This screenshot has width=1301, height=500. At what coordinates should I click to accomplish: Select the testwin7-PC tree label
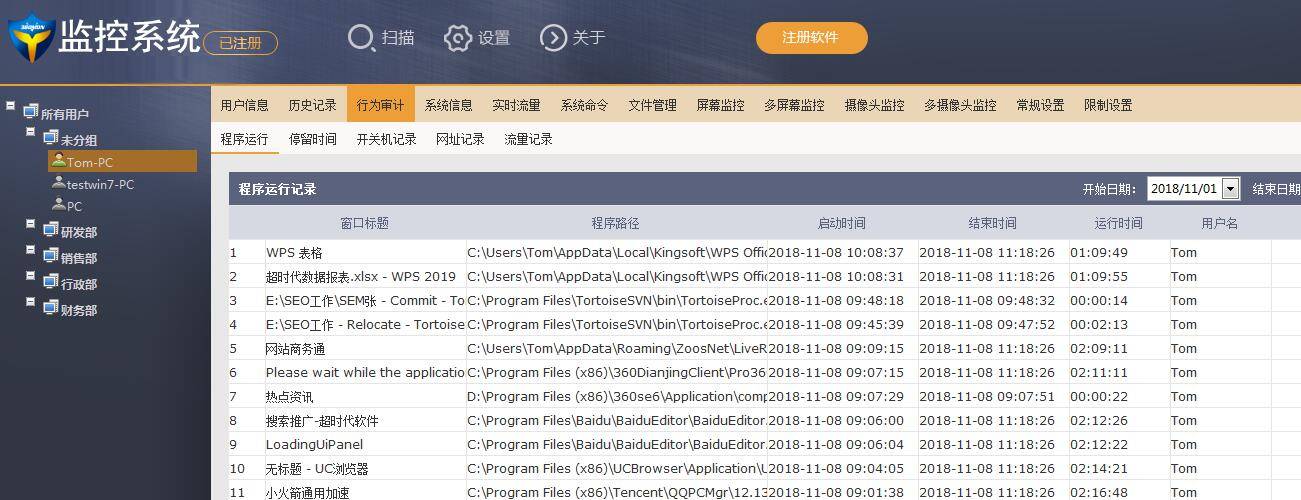[100, 184]
